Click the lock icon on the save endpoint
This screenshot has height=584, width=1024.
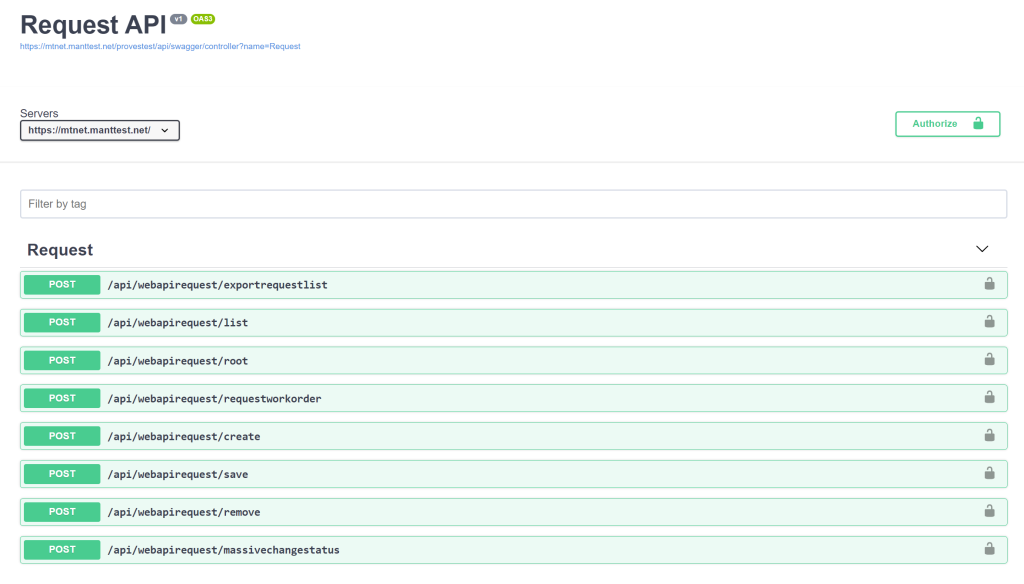[x=989, y=473]
